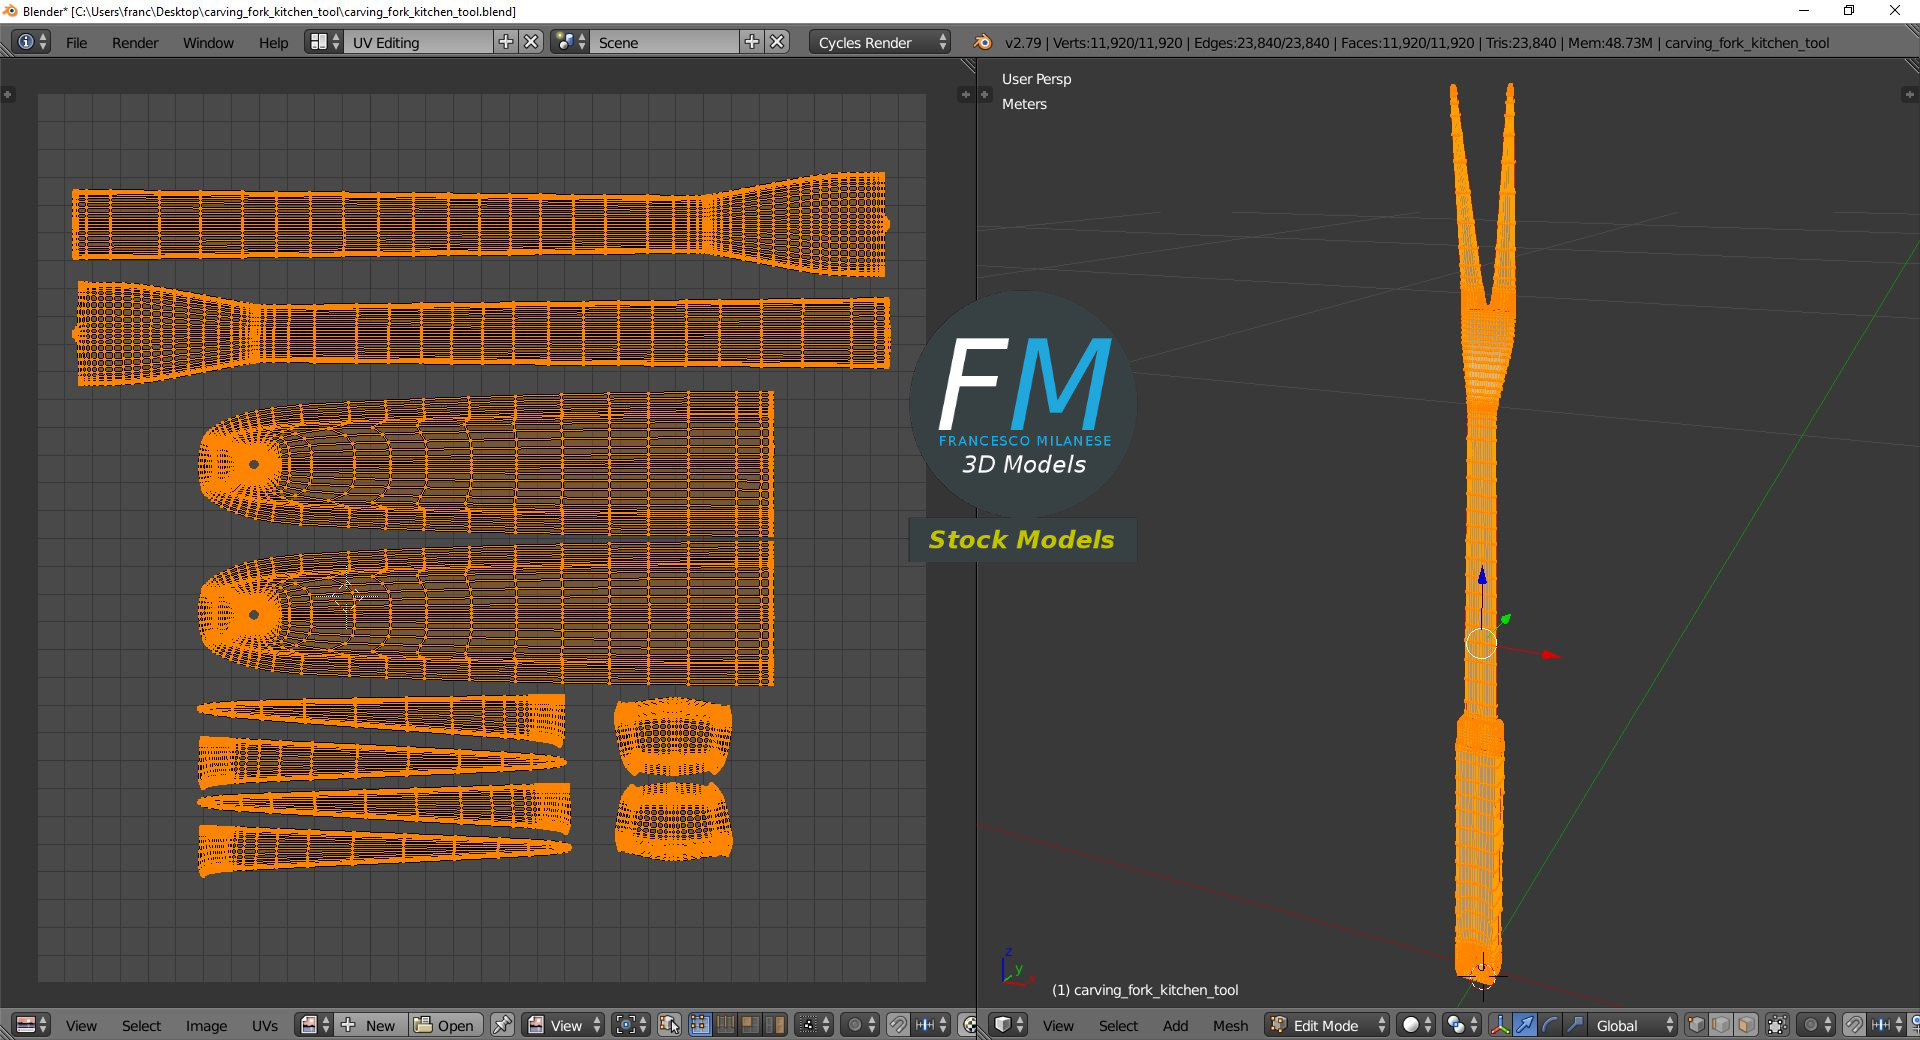
Task: Click the blue Z-axis manipulator arrow
Action: (1482, 576)
